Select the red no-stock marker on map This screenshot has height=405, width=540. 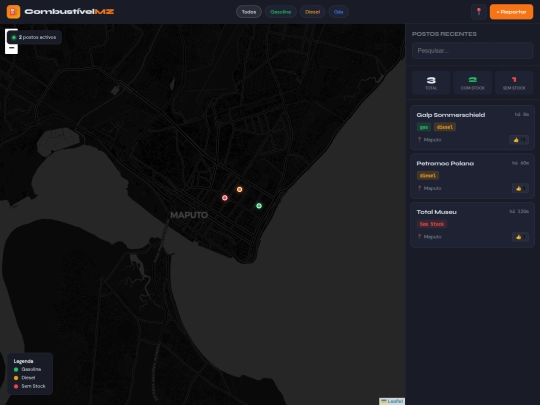225,198
